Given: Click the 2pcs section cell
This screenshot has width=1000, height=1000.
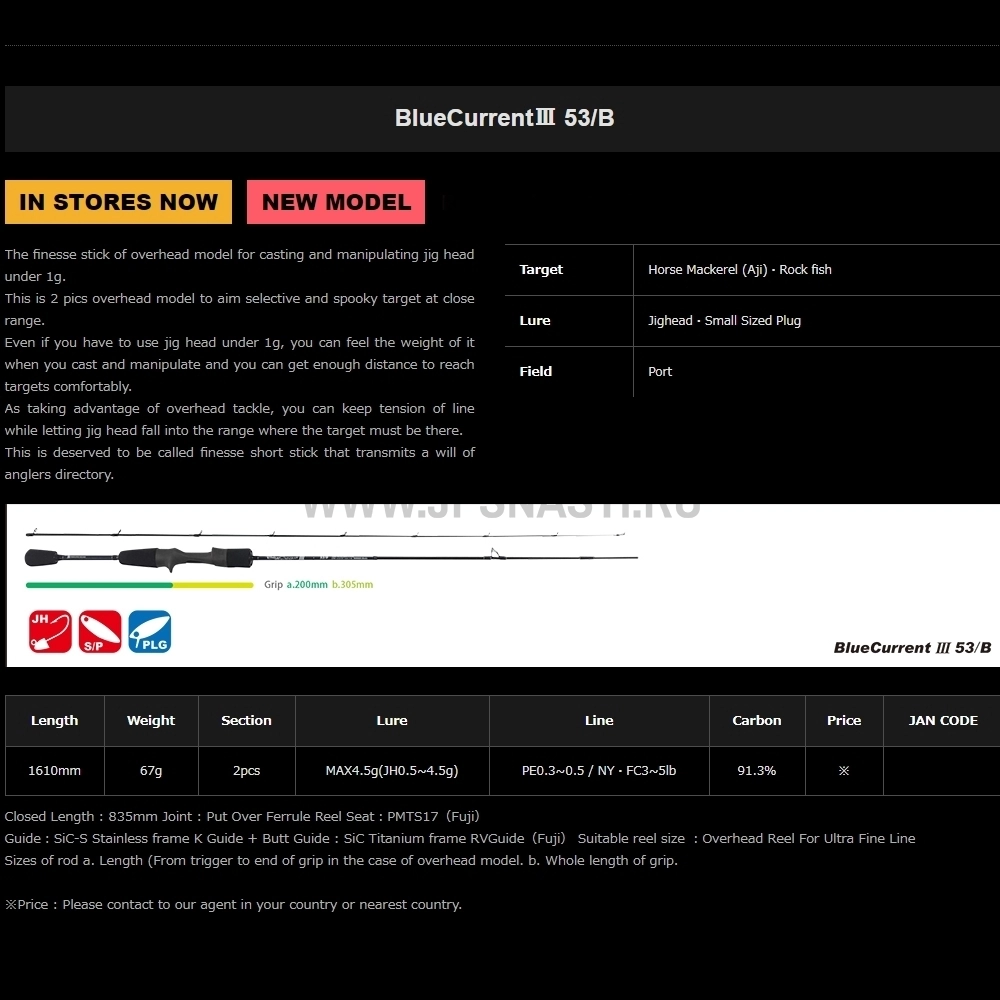Looking at the screenshot, I should [x=247, y=771].
